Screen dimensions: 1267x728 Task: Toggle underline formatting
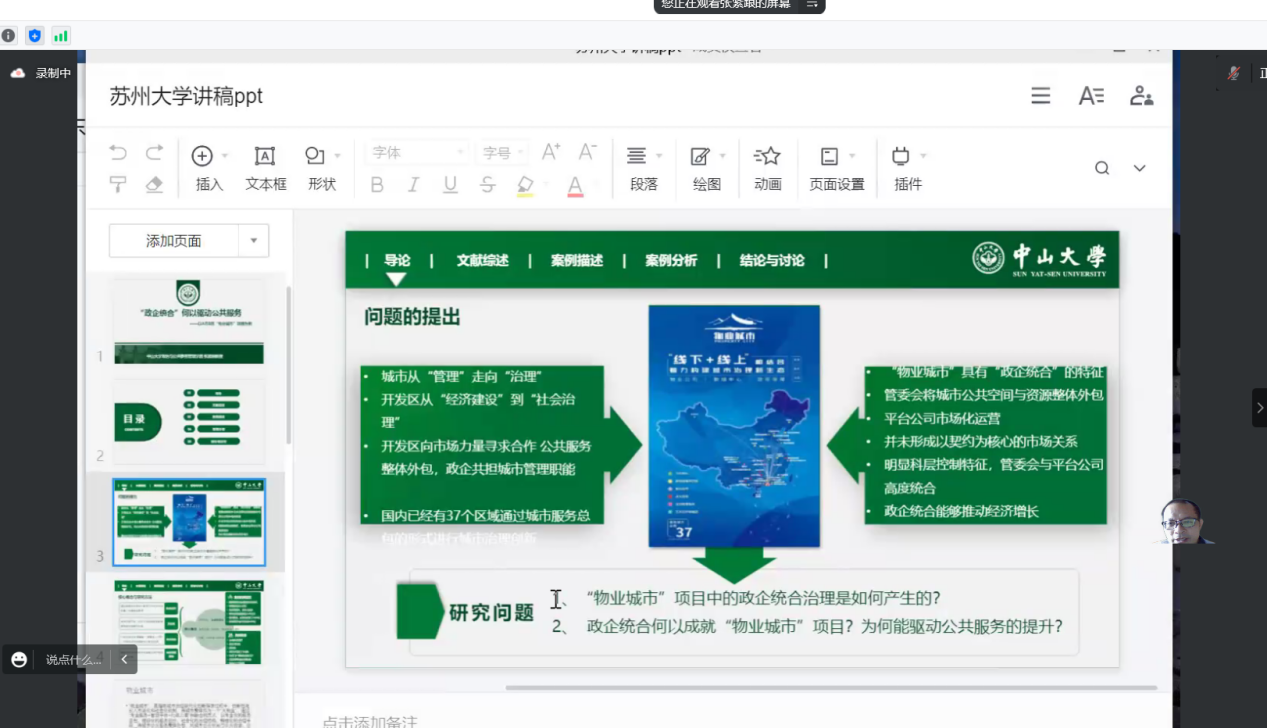click(450, 184)
